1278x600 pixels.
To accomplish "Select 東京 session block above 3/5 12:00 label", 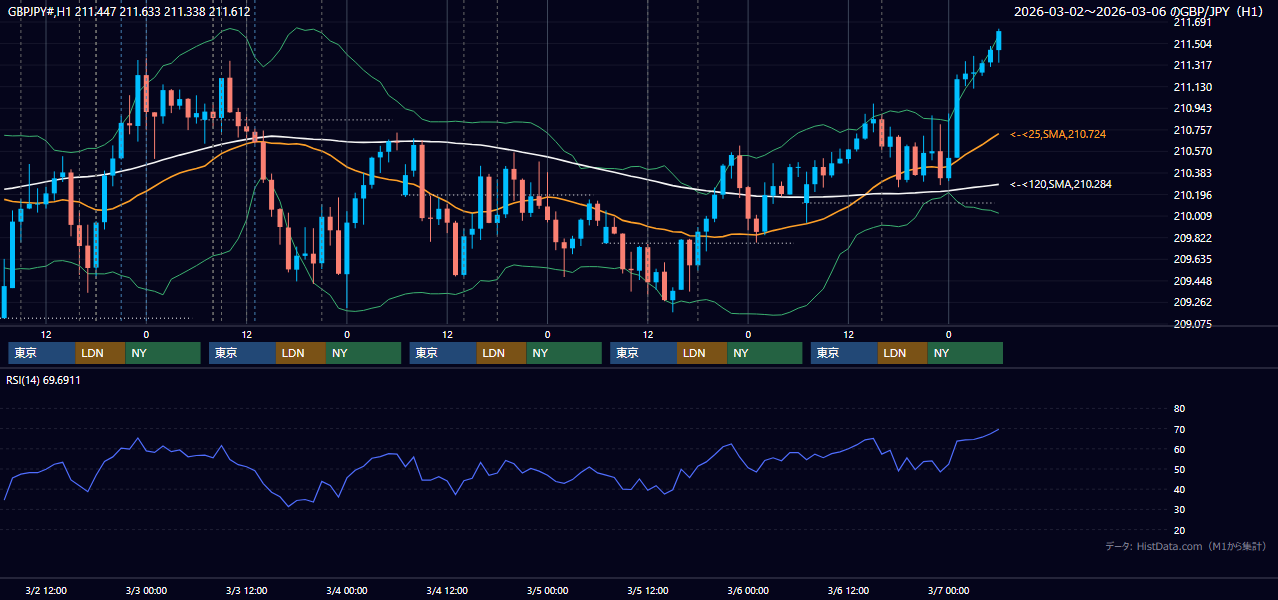I will tap(644, 353).
